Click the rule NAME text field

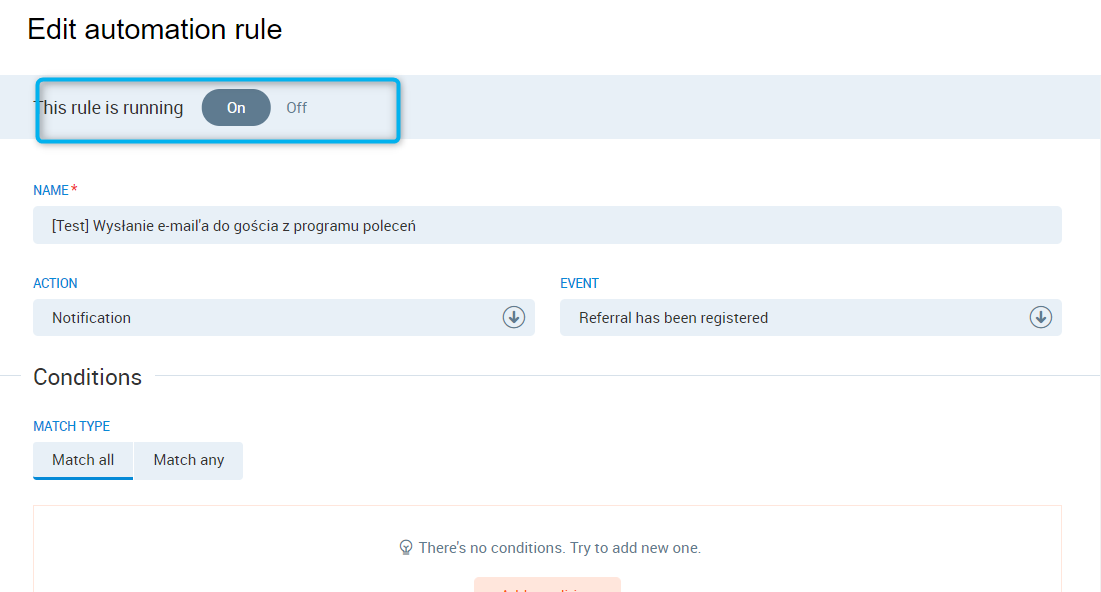547,226
